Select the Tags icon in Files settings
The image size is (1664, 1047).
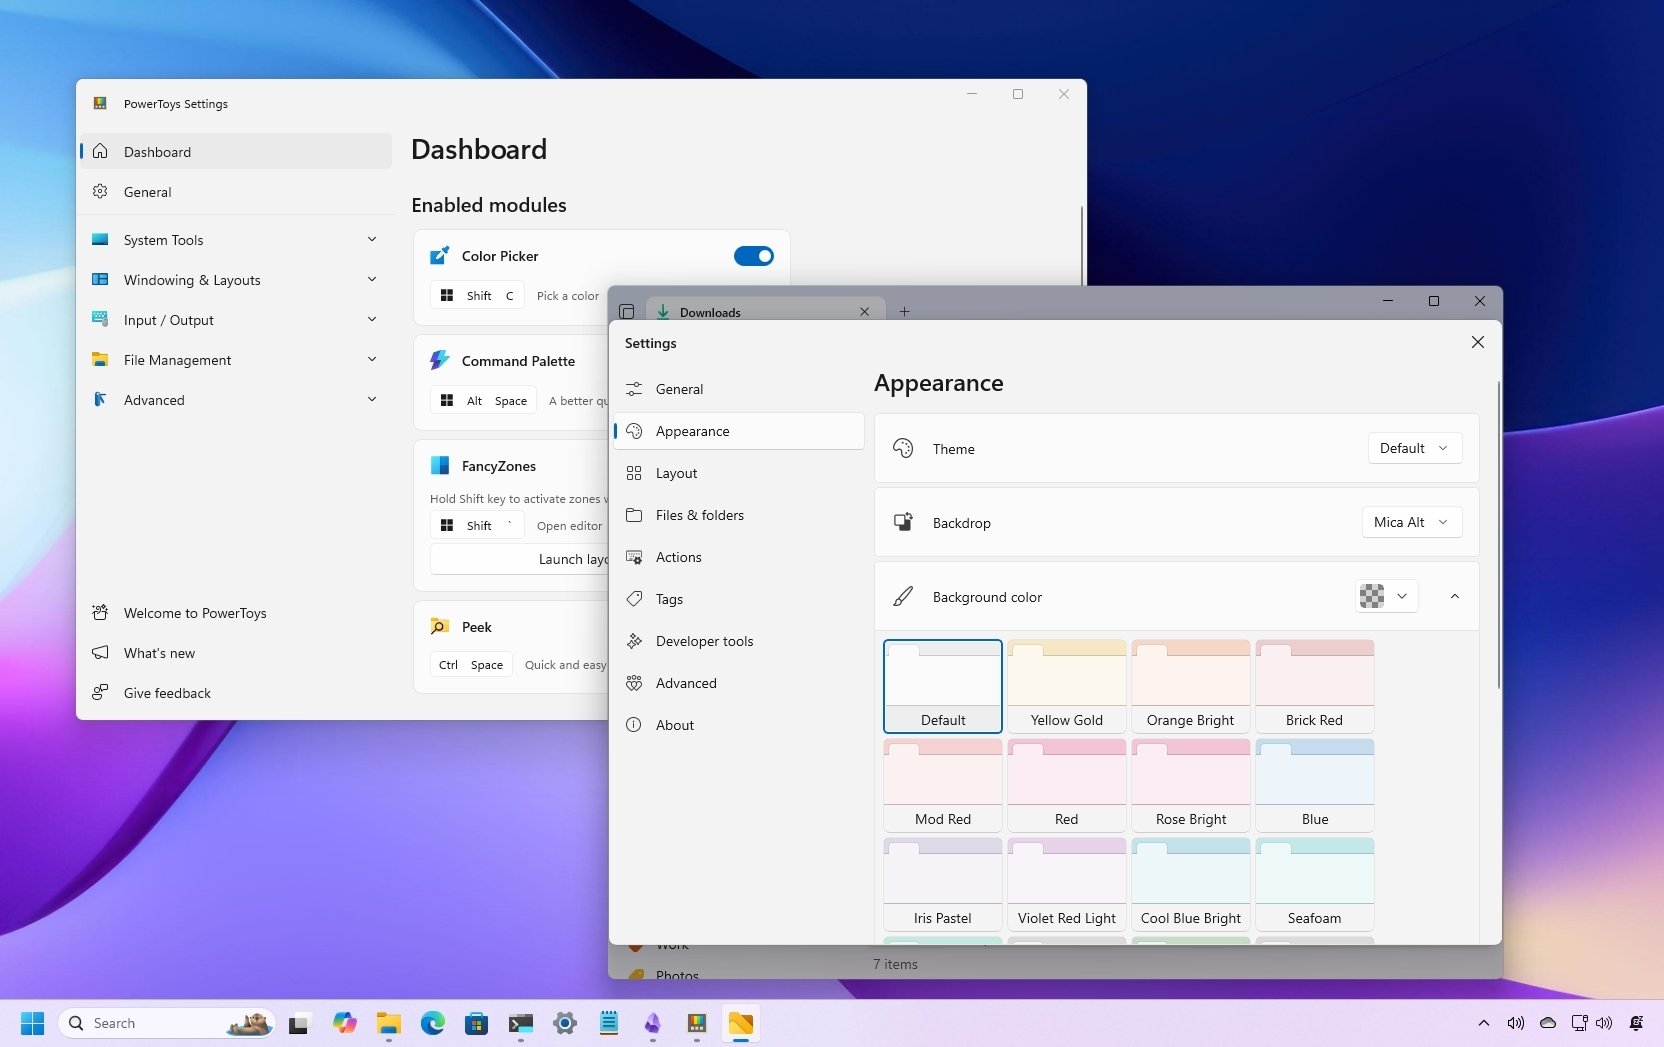[x=636, y=599]
